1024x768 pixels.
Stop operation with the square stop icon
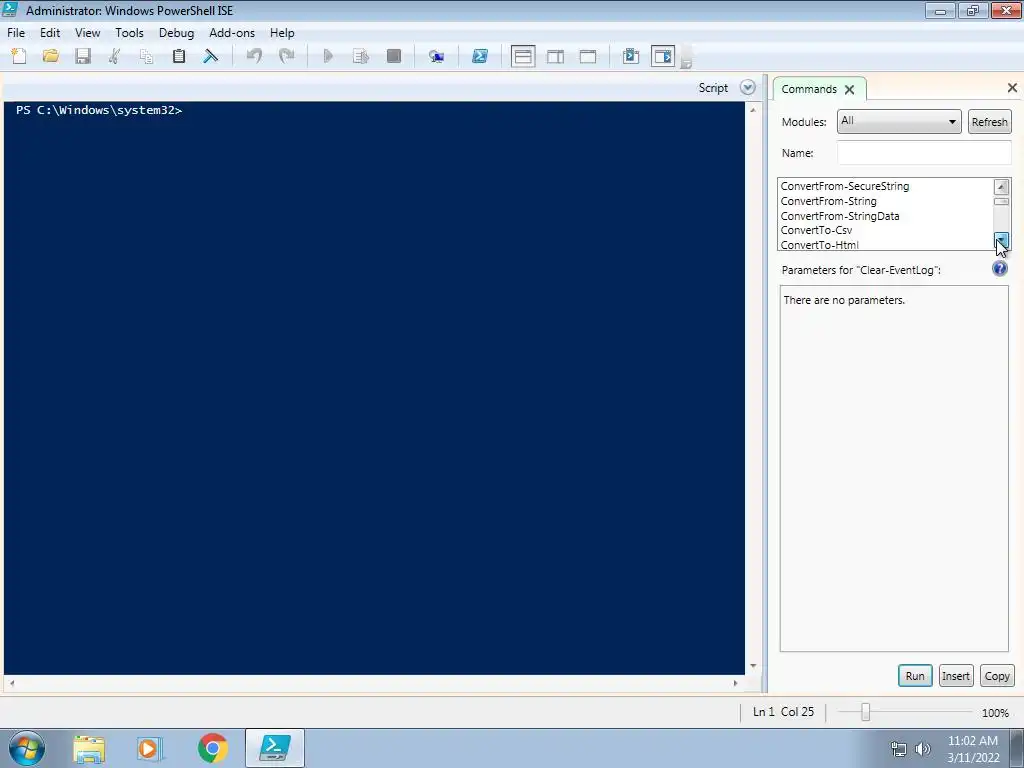pos(394,56)
